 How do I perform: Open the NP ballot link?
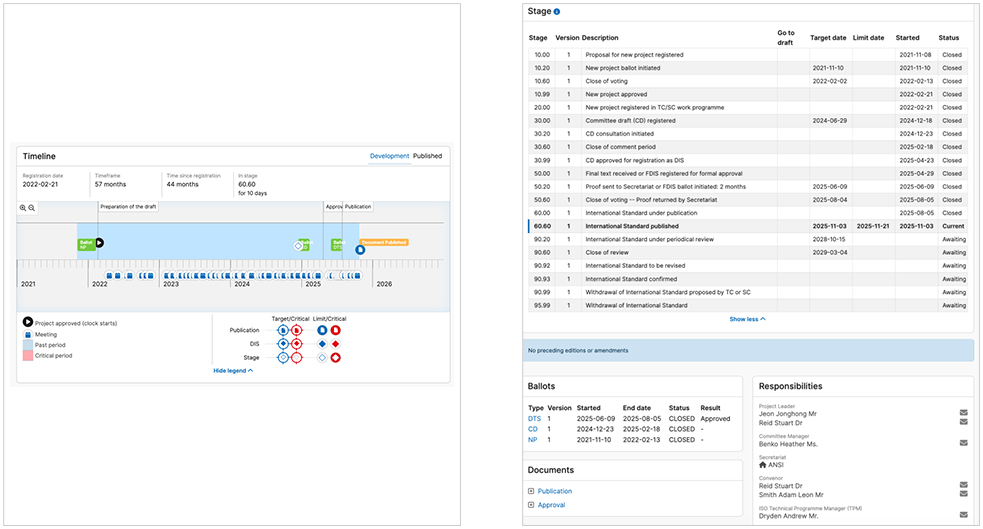click(534, 440)
